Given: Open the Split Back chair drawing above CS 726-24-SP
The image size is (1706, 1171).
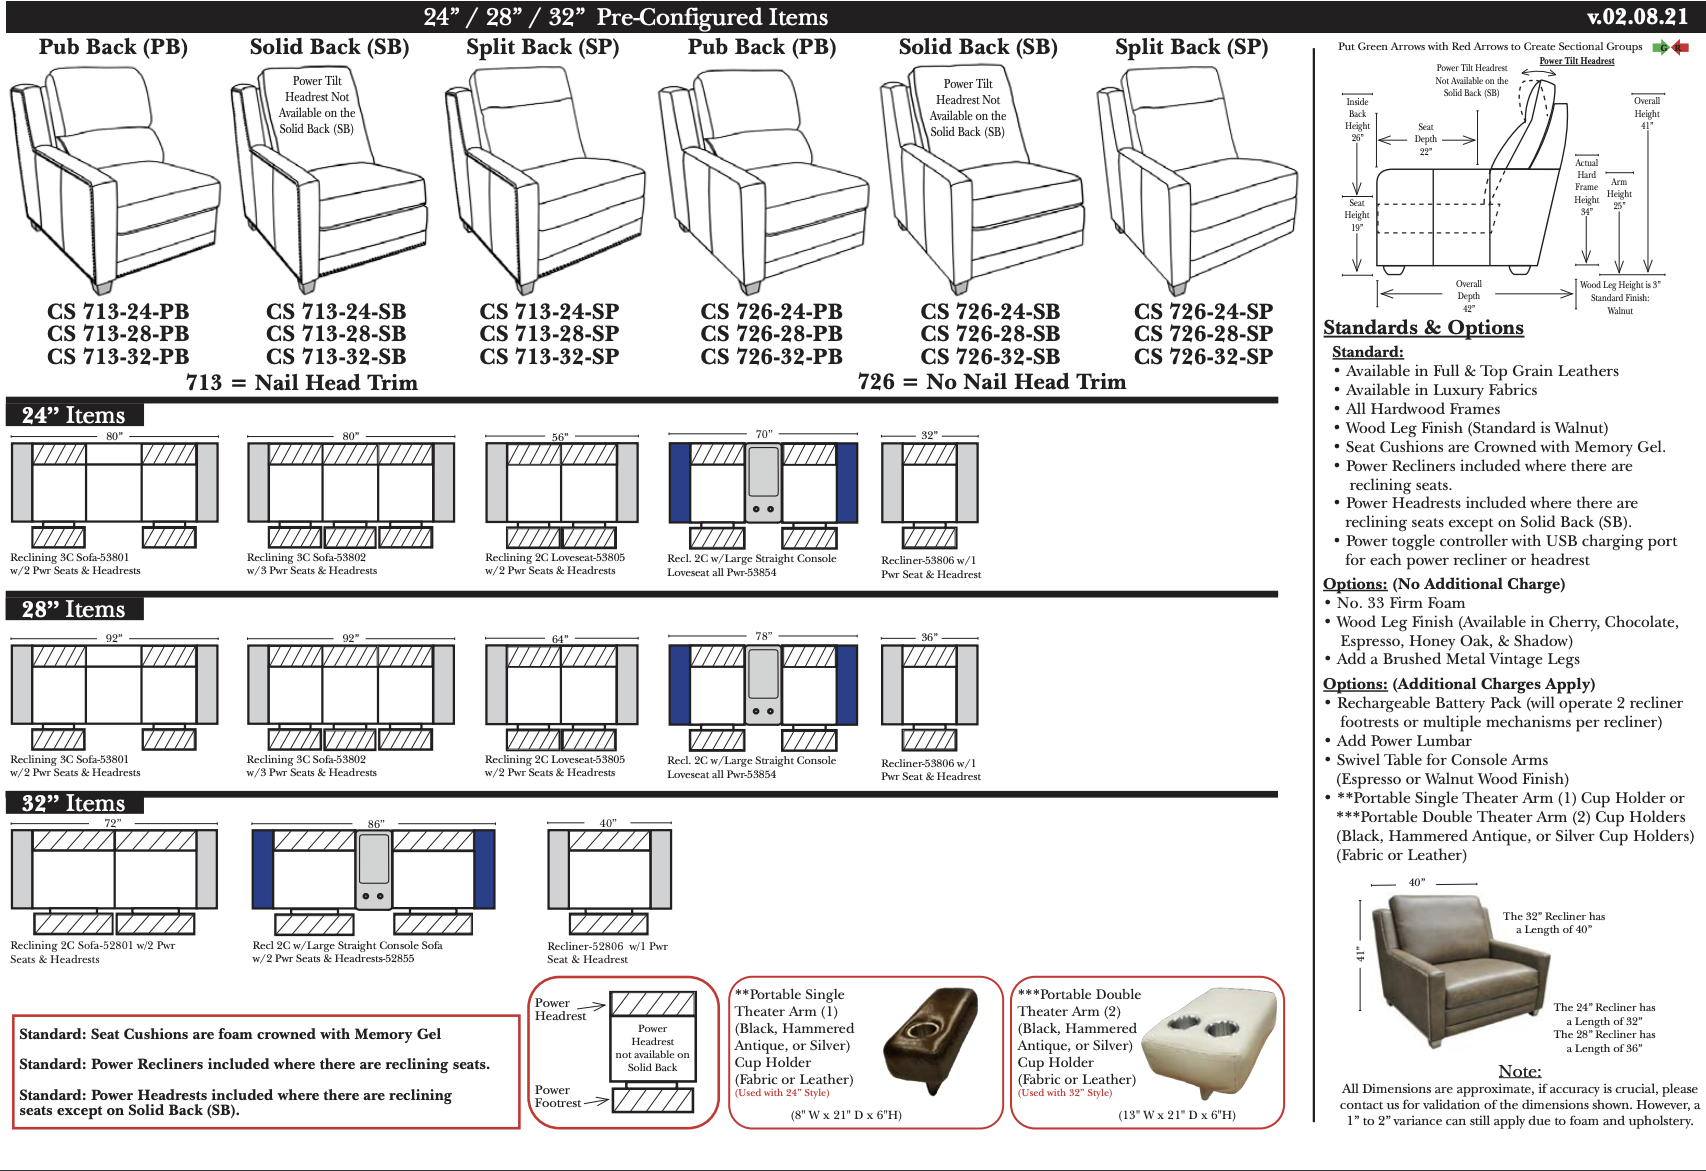Looking at the screenshot, I should tap(1196, 180).
